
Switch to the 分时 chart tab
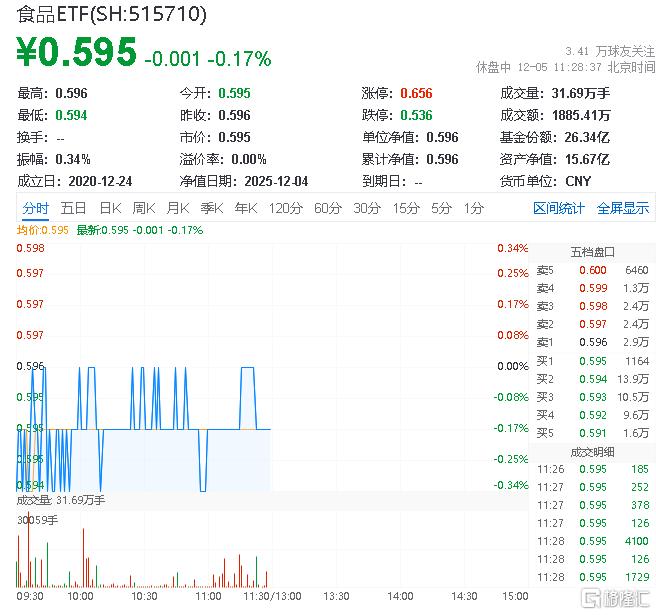(x=35, y=208)
